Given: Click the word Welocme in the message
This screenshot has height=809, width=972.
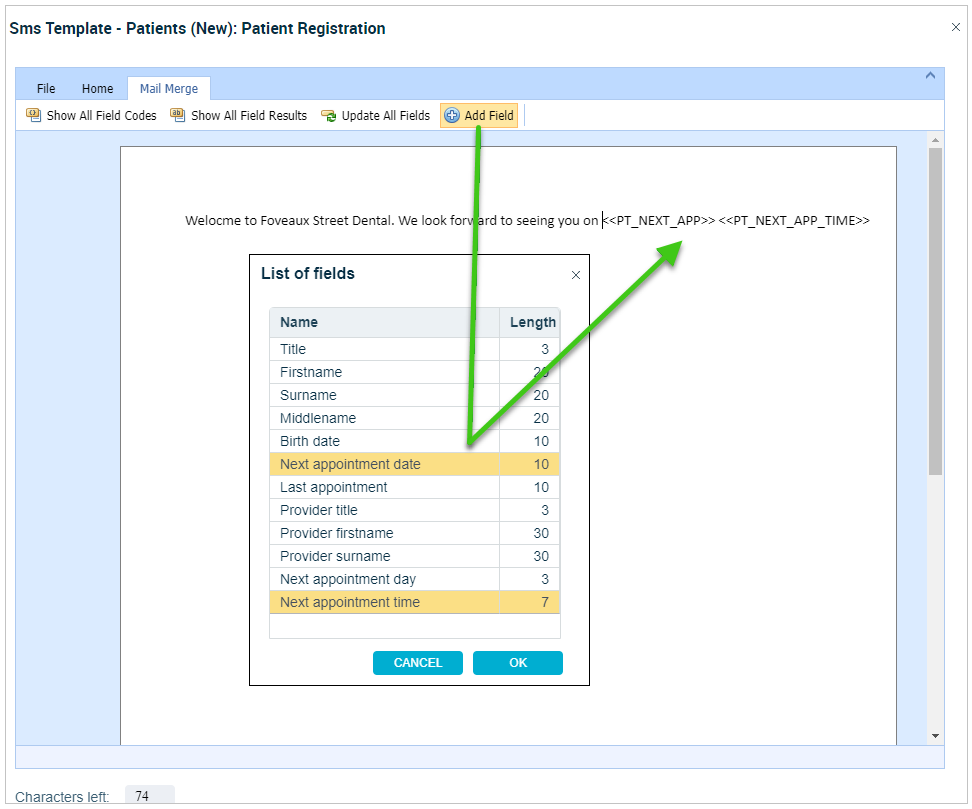Looking at the screenshot, I should point(213,221).
